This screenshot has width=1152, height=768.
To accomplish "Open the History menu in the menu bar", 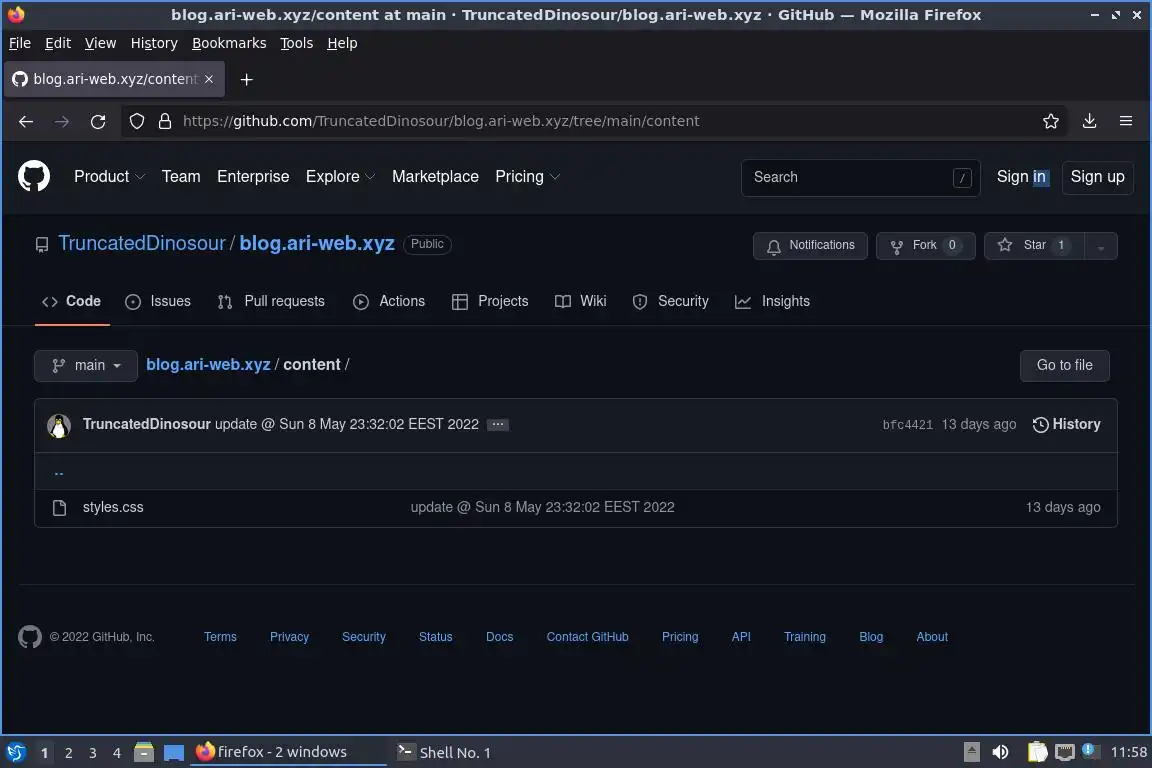I will [x=154, y=43].
